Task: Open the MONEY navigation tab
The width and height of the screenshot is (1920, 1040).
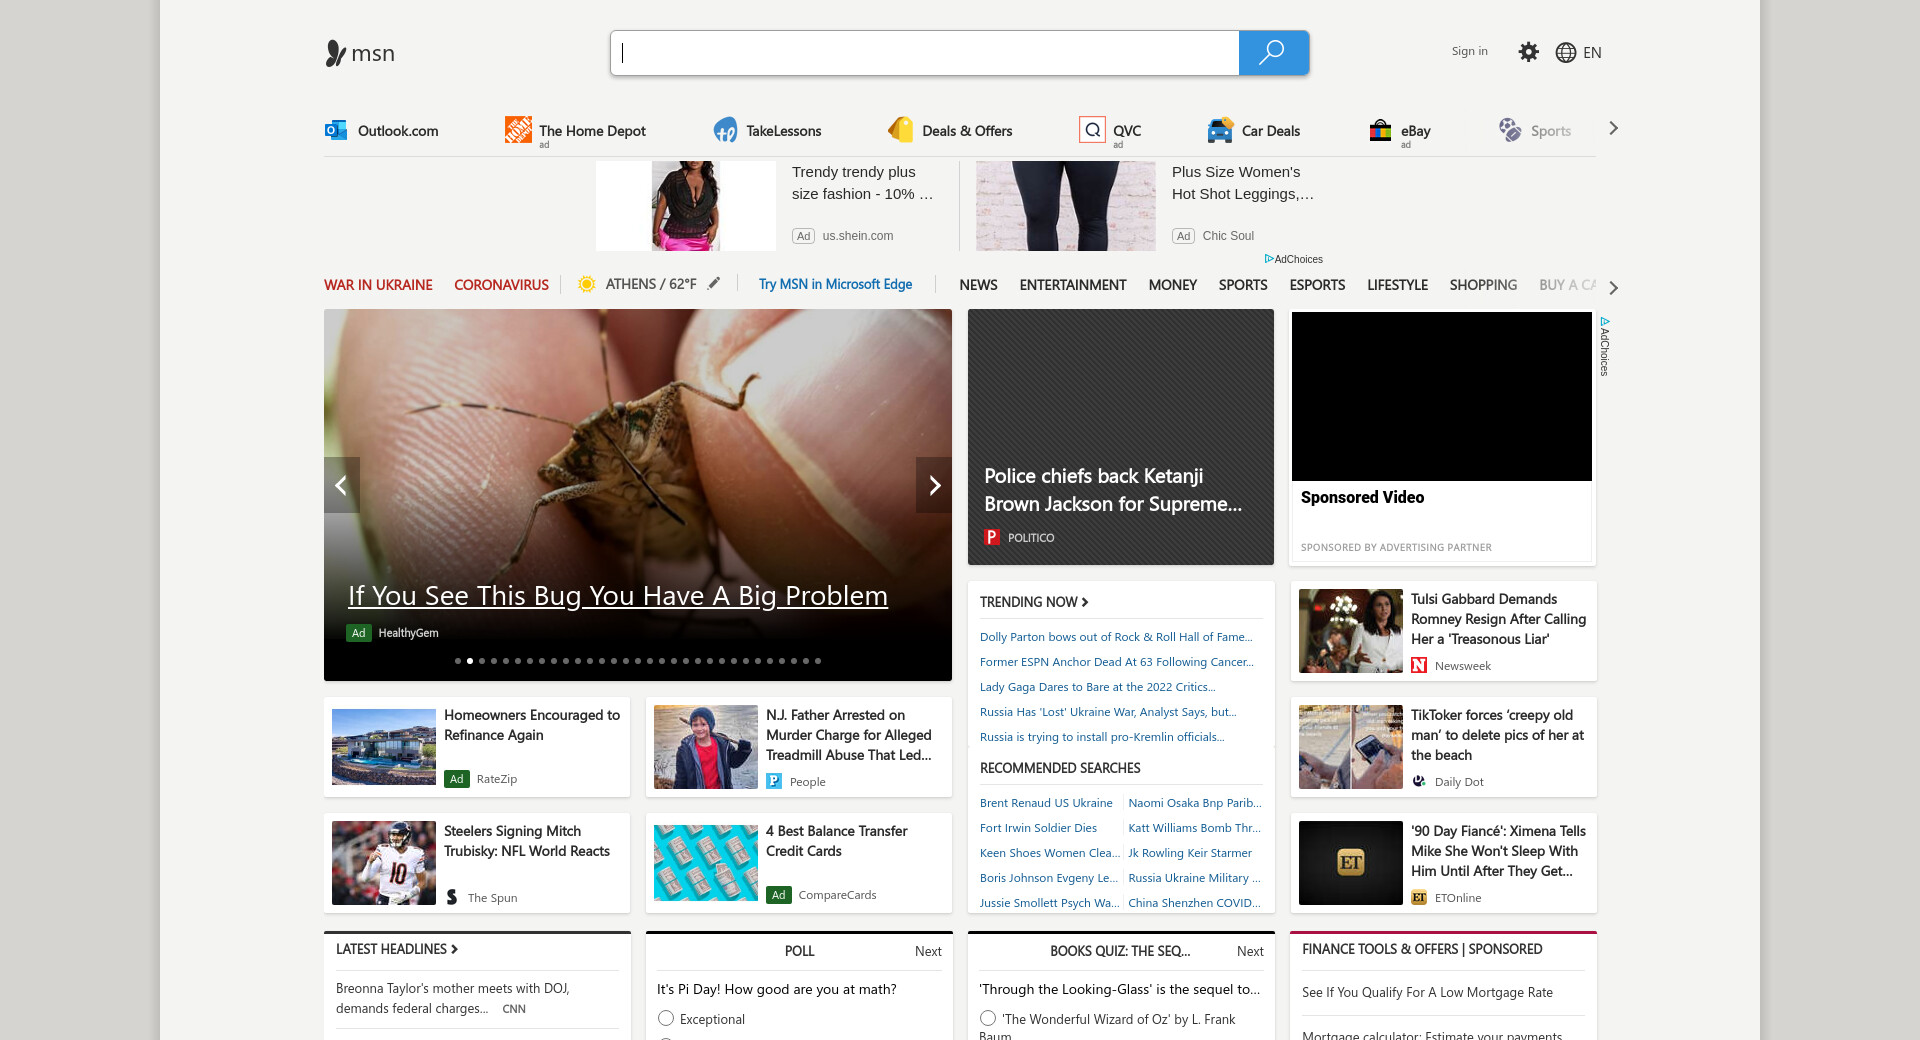Action: point(1172,285)
